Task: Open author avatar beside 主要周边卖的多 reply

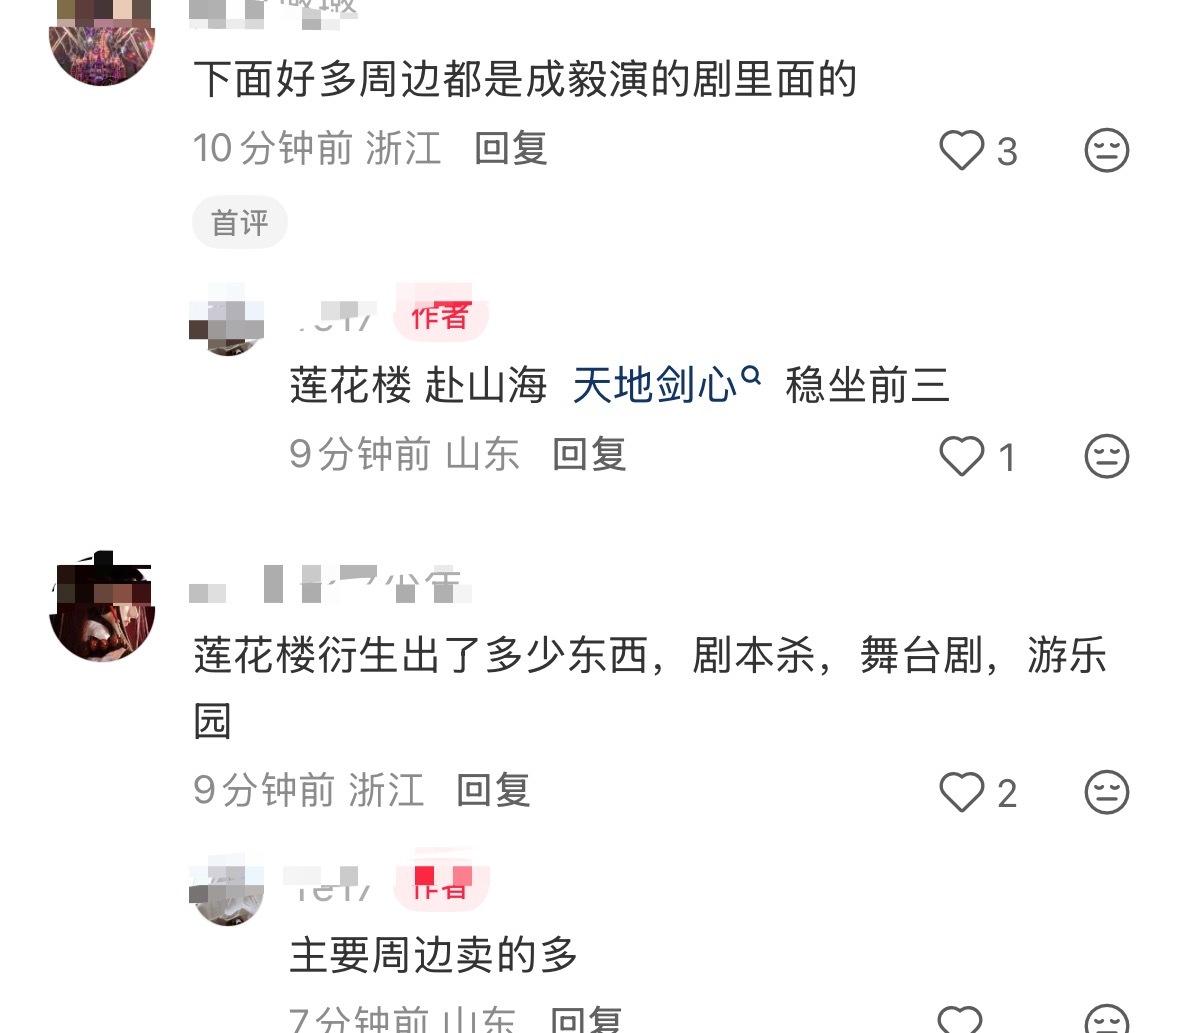Action: point(226,889)
